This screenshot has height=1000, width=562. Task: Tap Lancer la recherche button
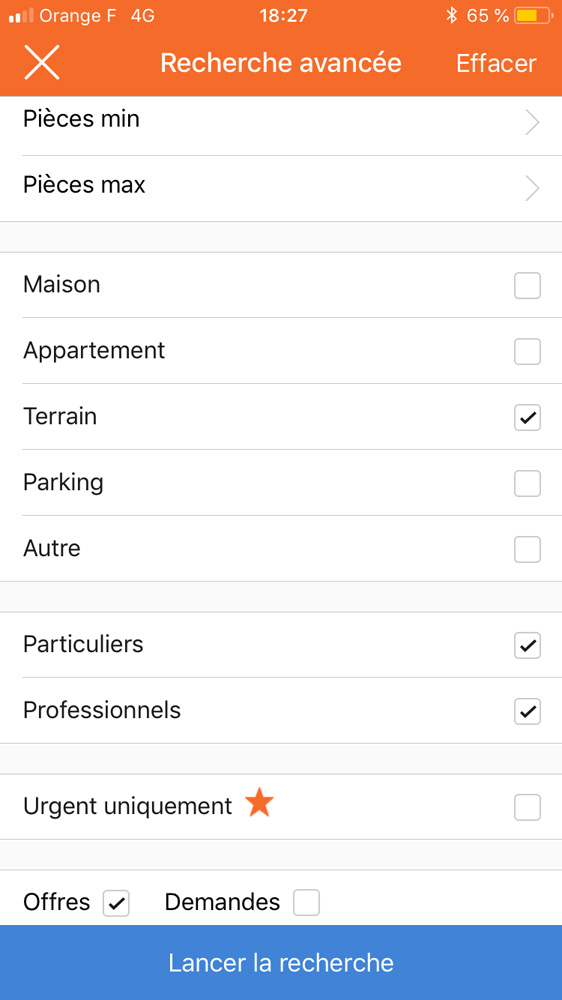pos(281,962)
